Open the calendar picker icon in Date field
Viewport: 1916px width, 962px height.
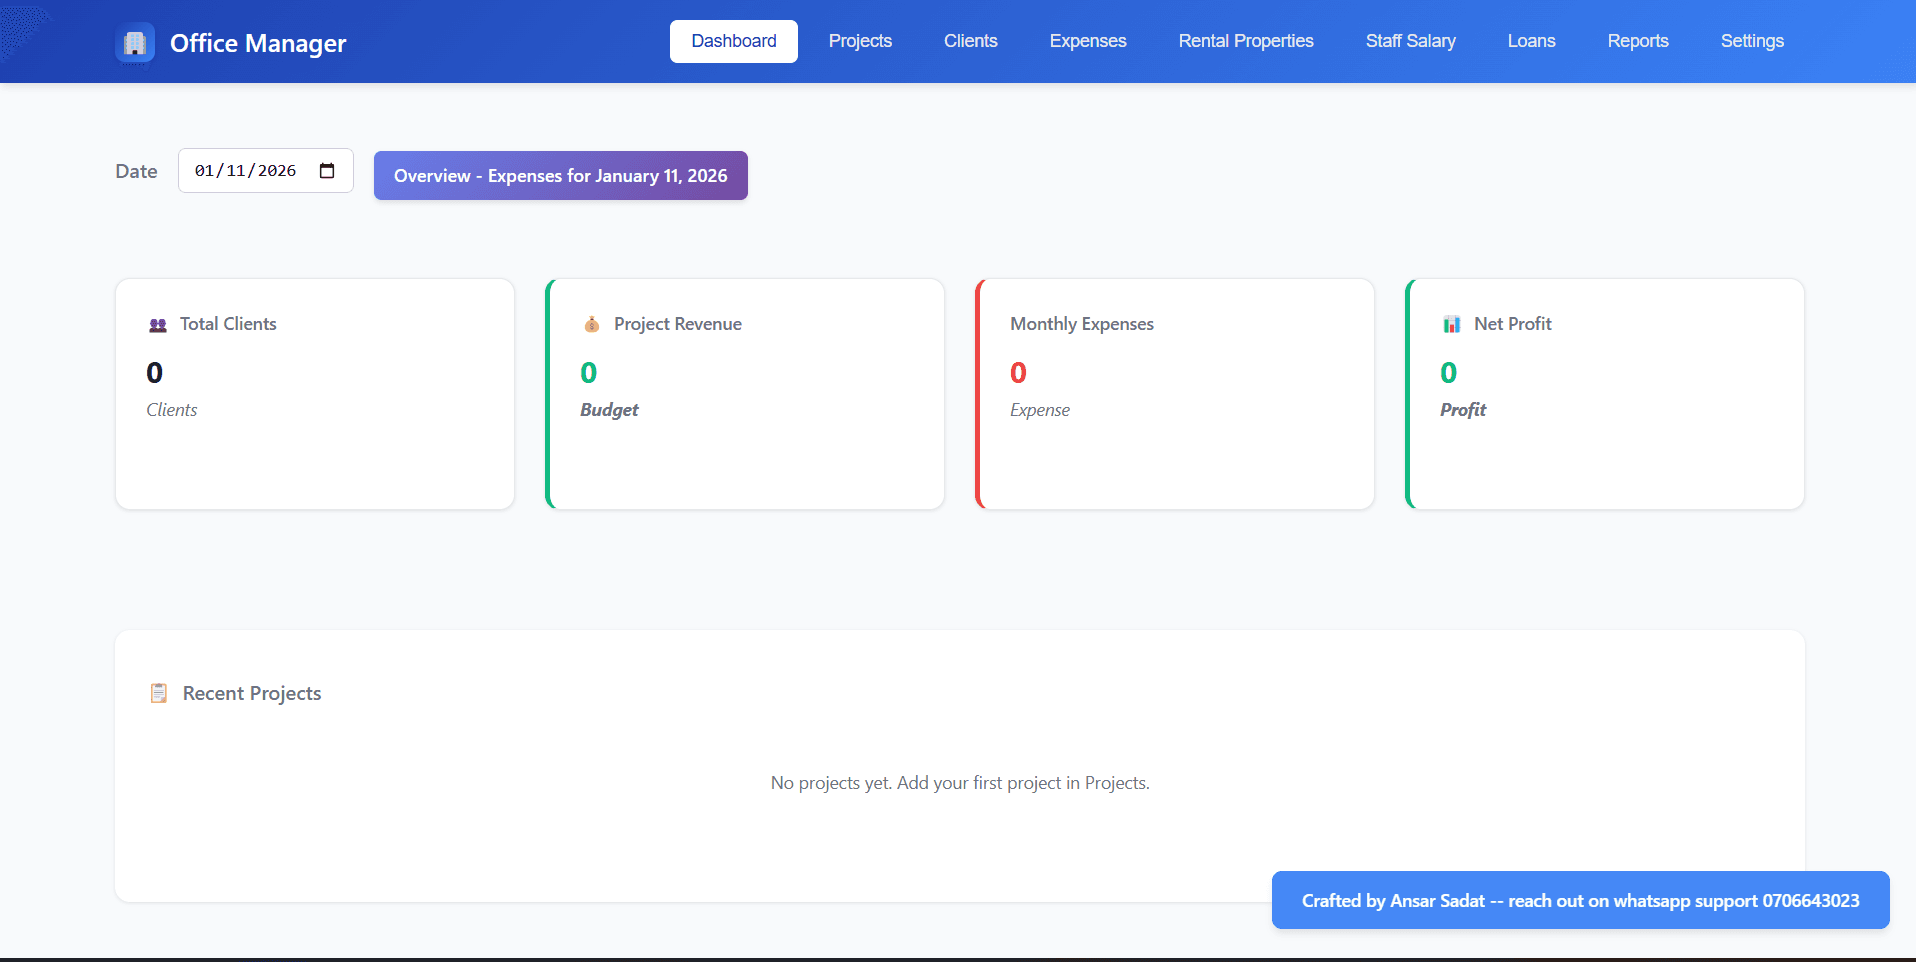[327, 171]
